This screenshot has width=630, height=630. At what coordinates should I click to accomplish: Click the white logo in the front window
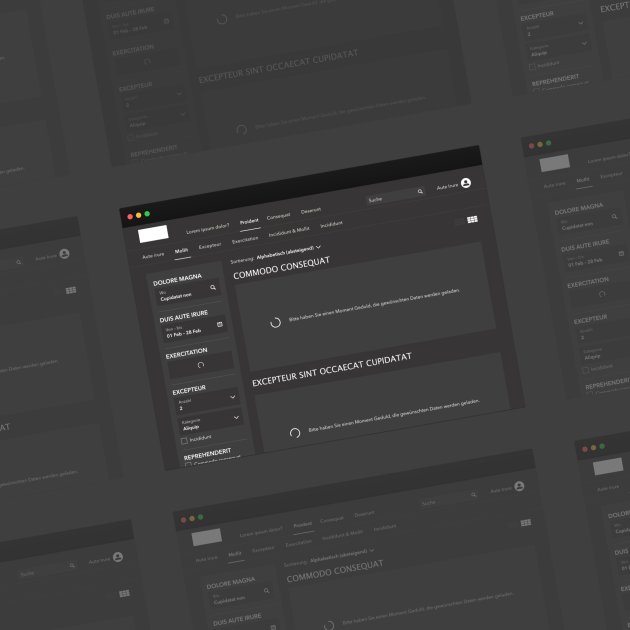coord(153,234)
